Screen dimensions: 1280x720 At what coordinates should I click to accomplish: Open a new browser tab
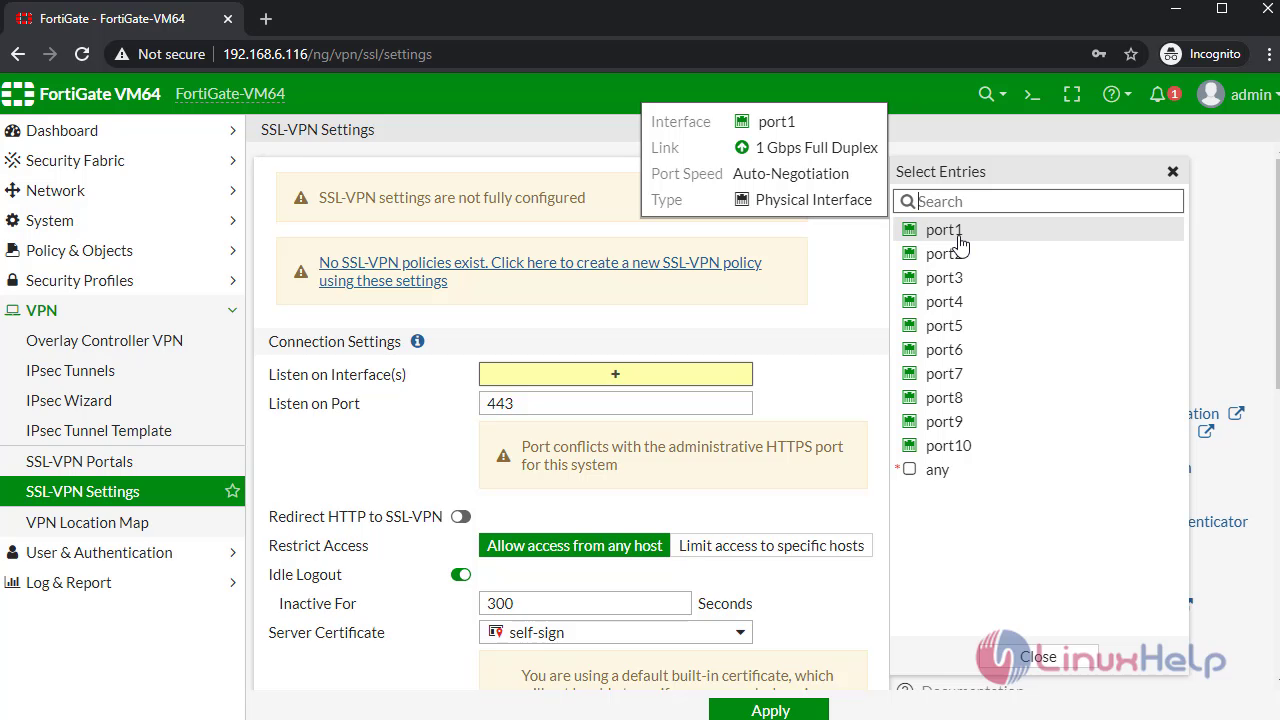coord(265,19)
